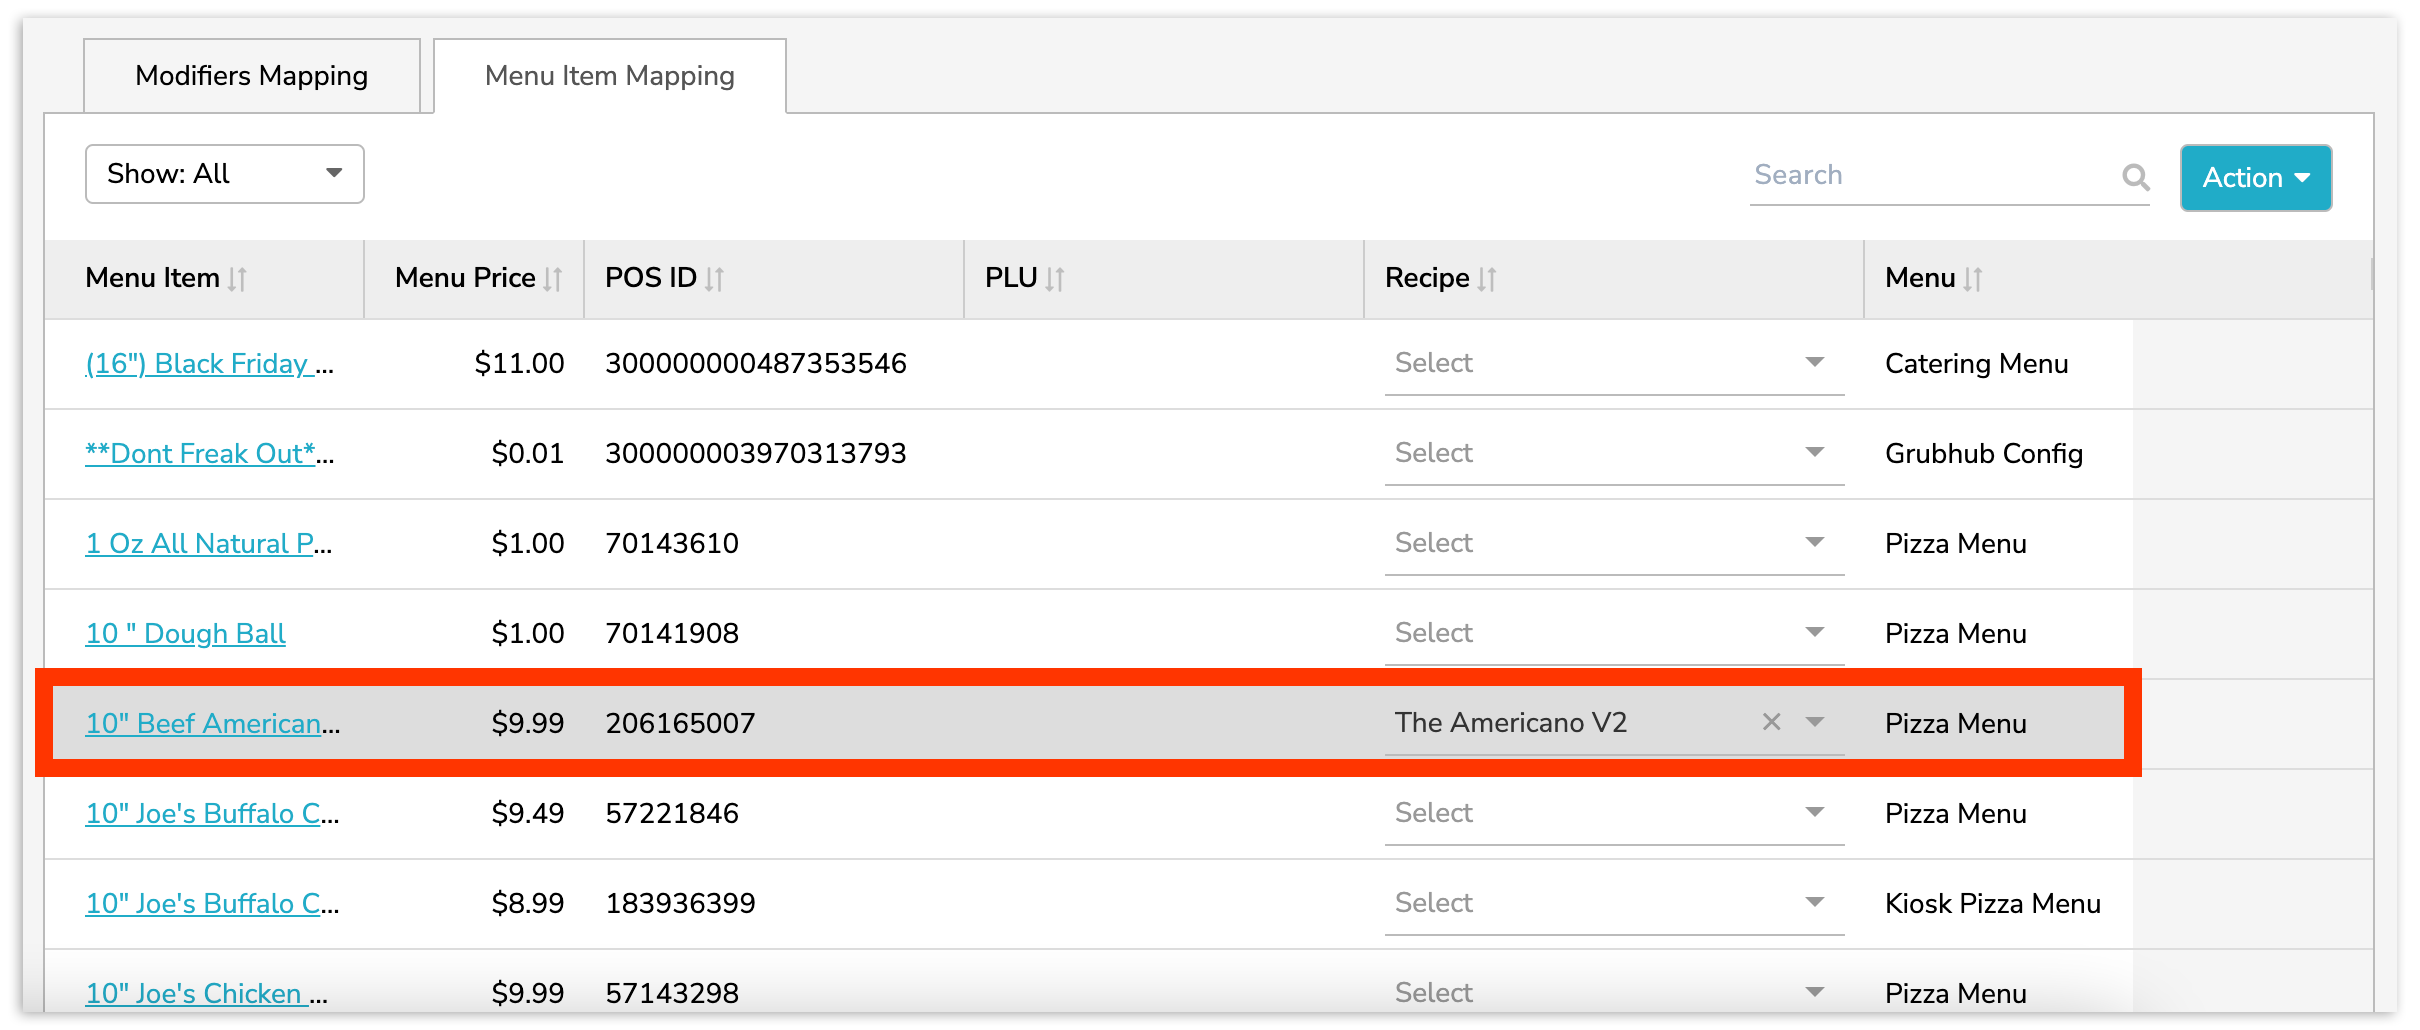Viewport: 2420px width, 1030px height.
Task: Focus the Search input field
Action: (x=1930, y=176)
